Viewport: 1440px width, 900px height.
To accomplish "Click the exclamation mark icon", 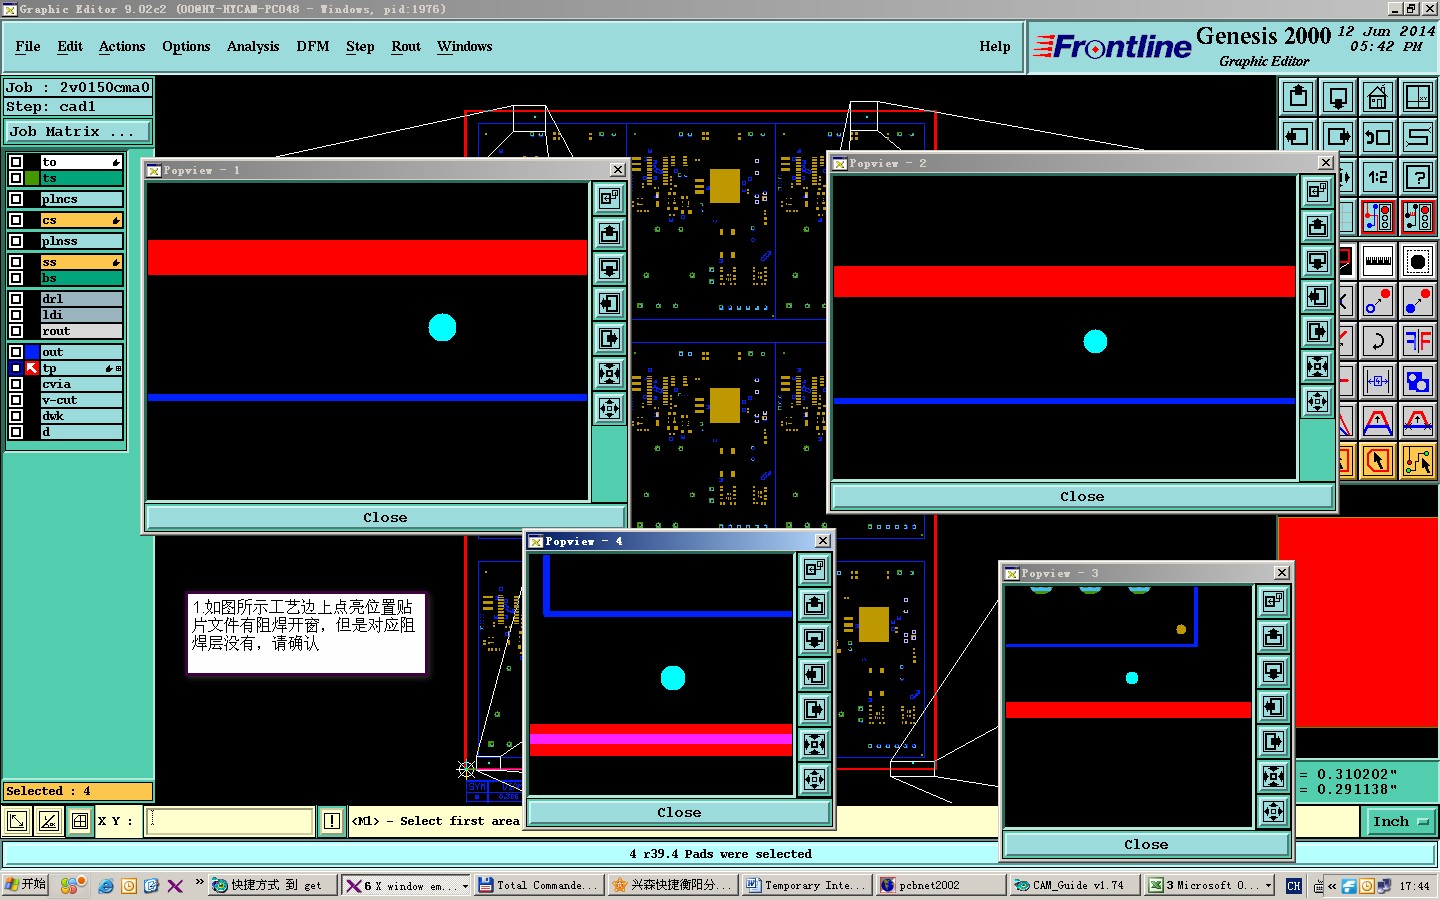I will tap(332, 821).
